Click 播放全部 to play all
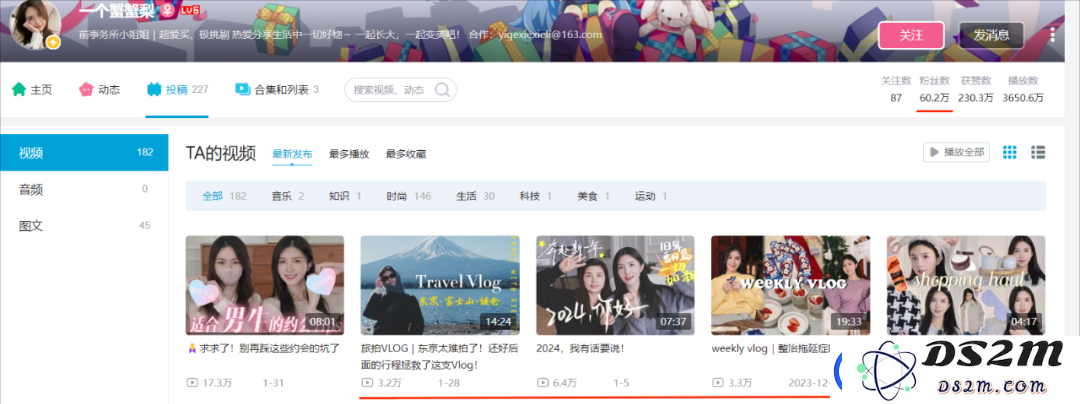This screenshot has width=1080, height=404. pos(956,152)
